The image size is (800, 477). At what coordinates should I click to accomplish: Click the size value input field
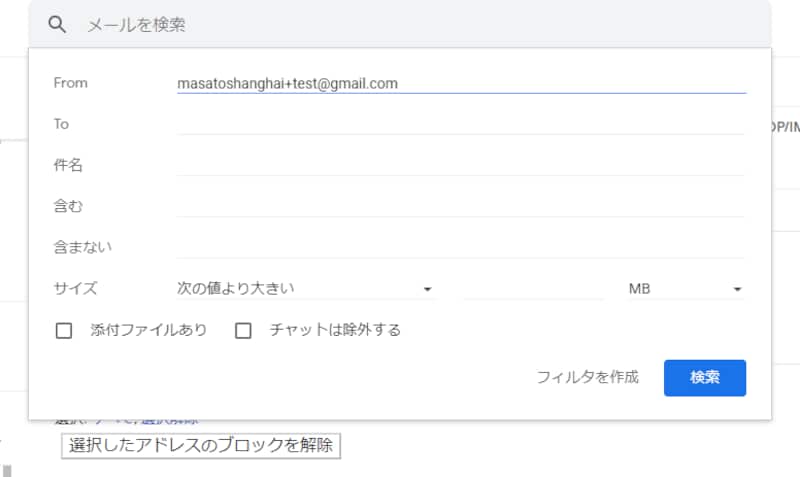pos(533,288)
